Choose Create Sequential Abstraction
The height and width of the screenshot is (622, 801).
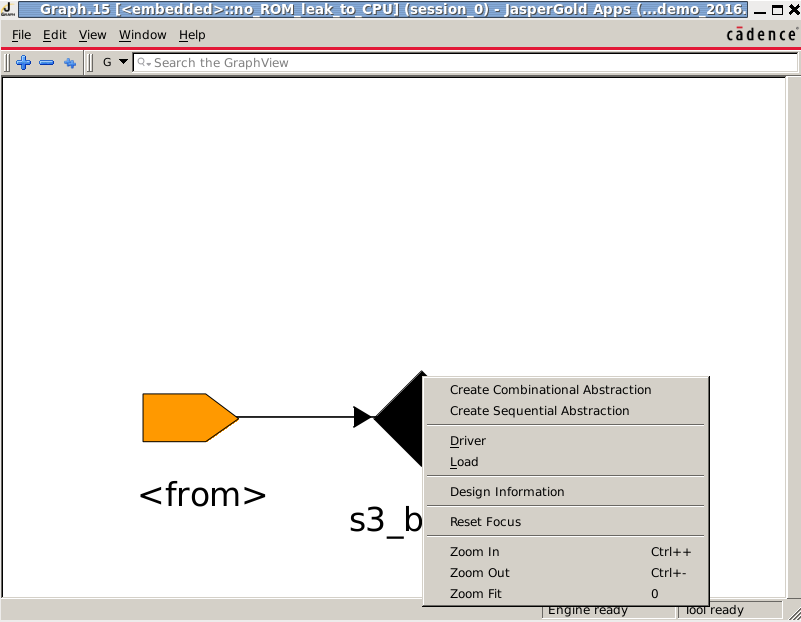[x=566, y=411]
